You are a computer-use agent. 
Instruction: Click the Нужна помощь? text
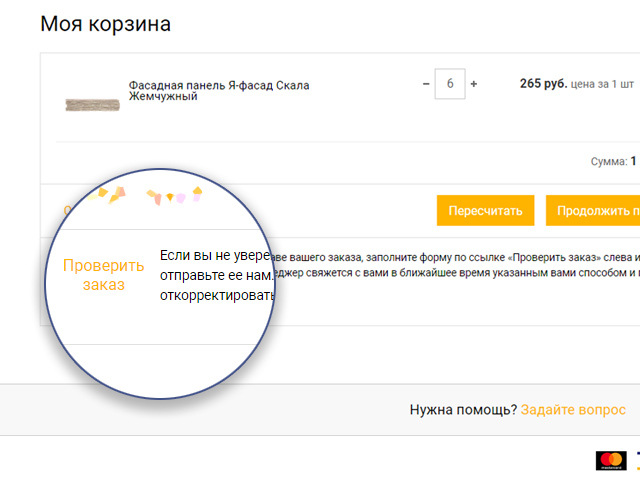pyautogui.click(x=463, y=410)
